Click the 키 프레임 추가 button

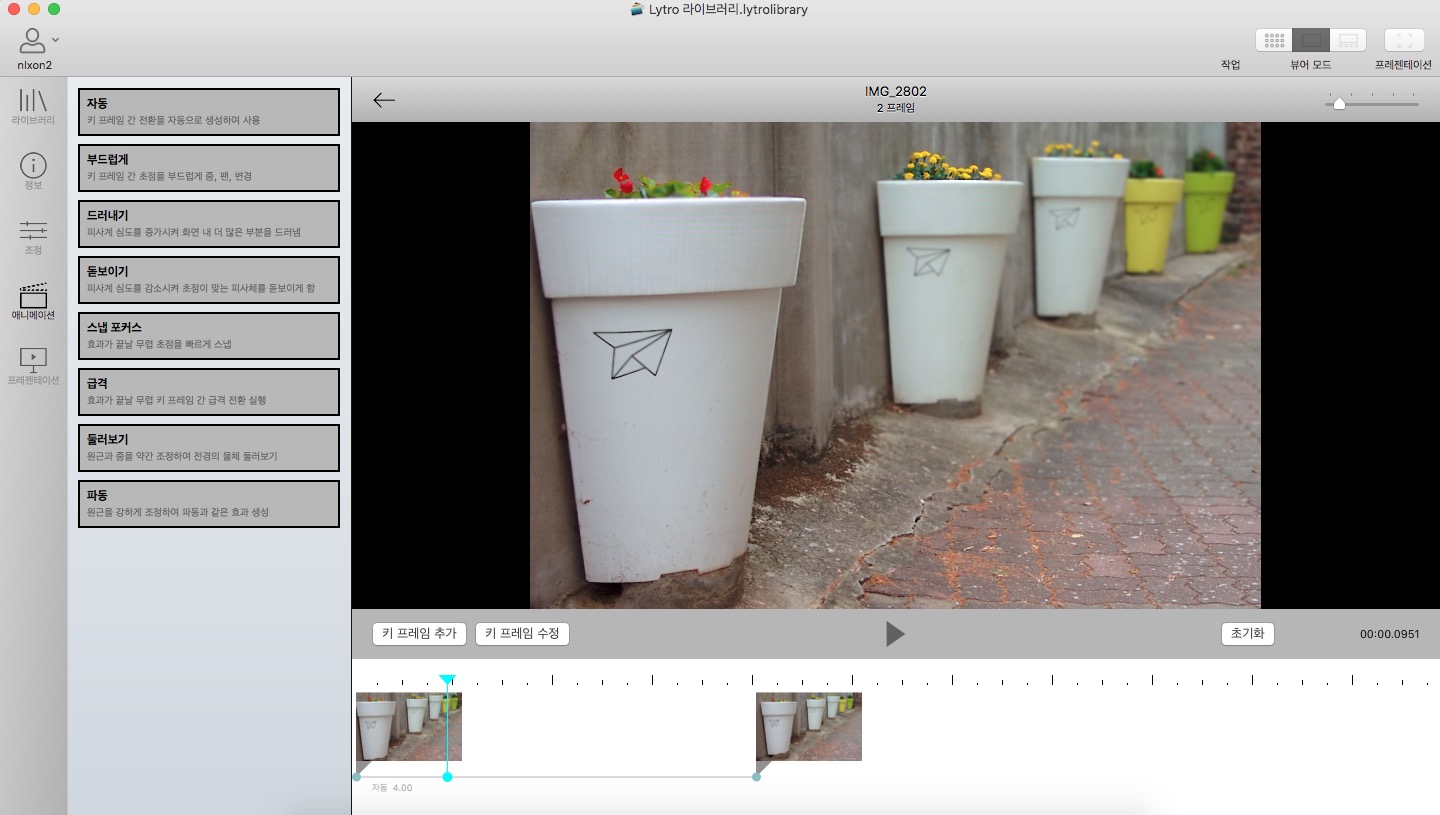click(x=419, y=634)
